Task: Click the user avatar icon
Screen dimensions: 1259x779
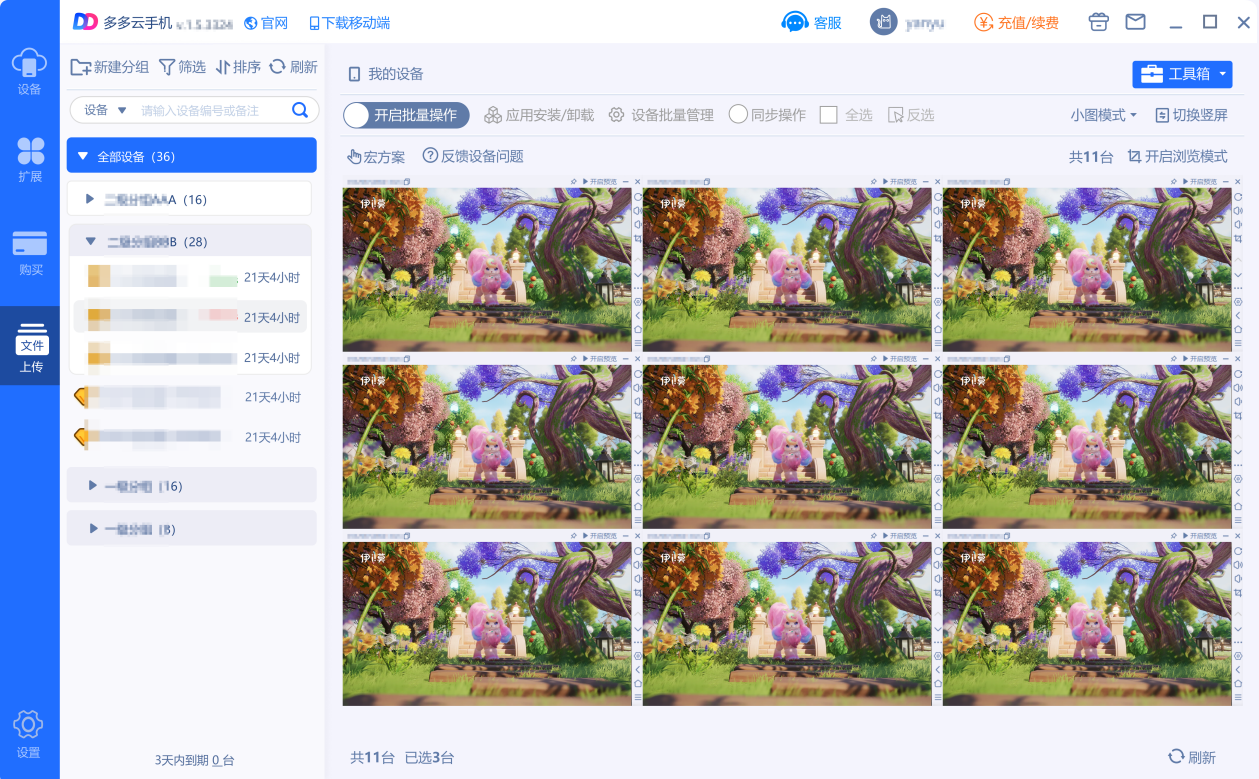Action: [x=882, y=22]
